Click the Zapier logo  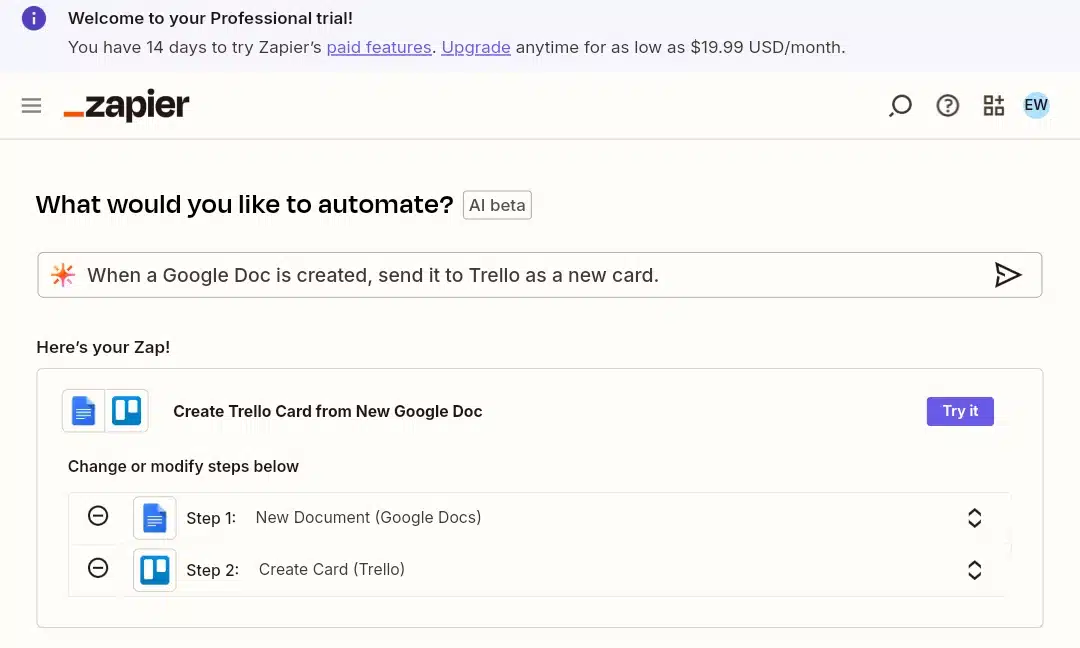click(x=126, y=105)
